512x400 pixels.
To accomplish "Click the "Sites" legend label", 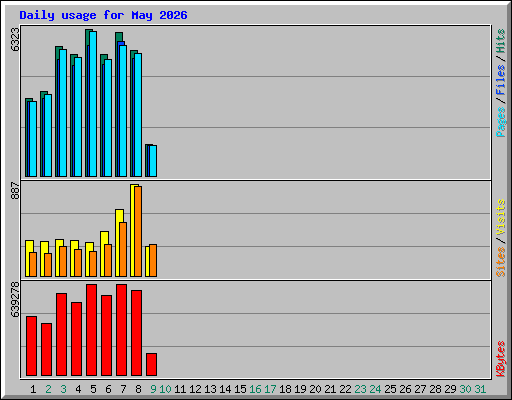I will click(x=500, y=262).
